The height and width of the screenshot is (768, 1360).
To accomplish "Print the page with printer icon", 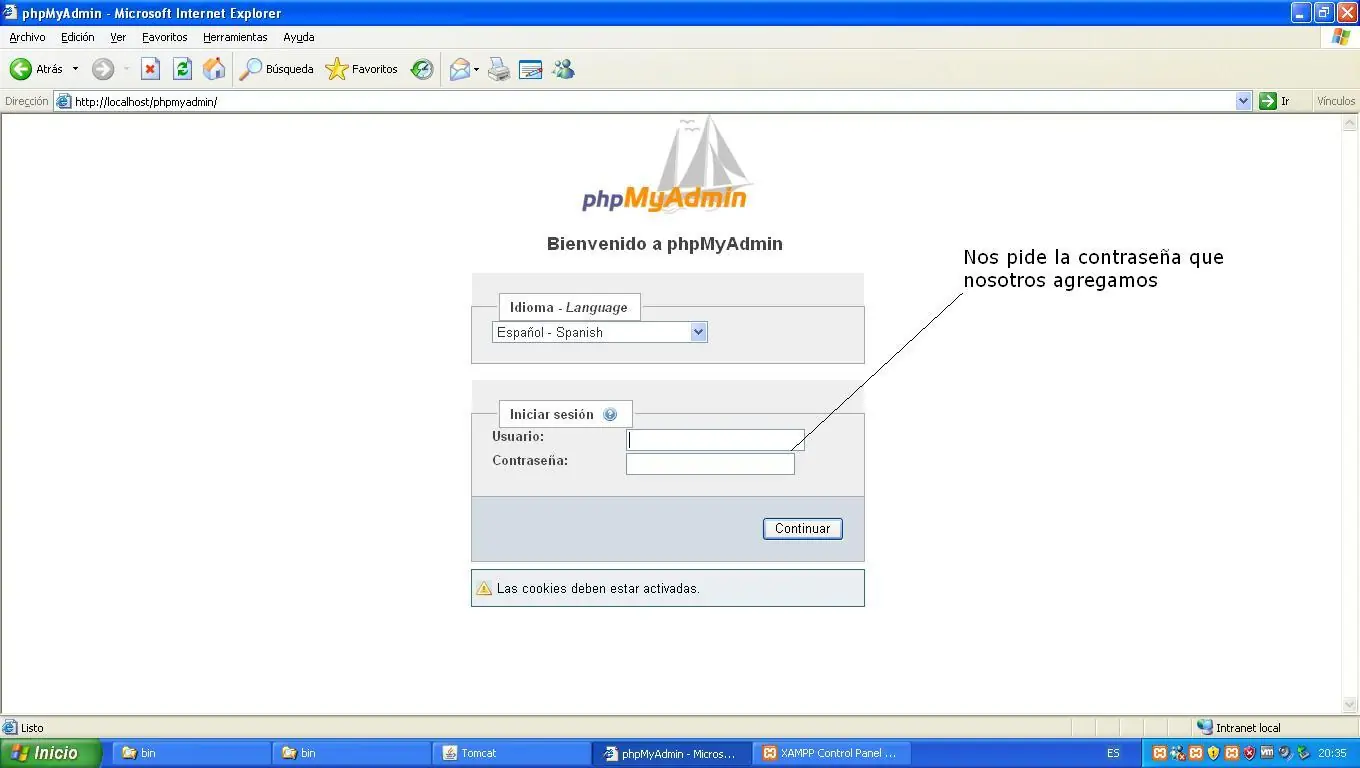I will coord(499,69).
